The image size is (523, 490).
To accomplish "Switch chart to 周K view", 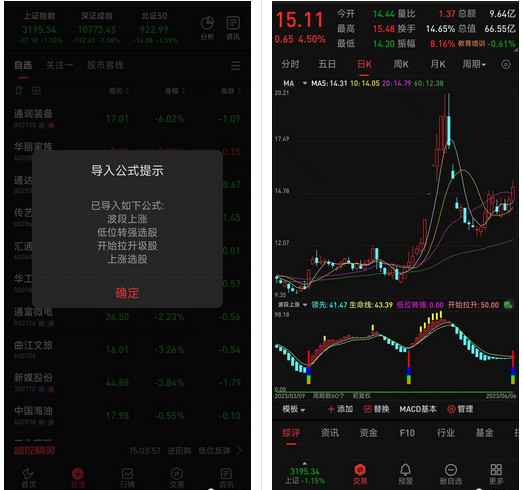I will coord(401,64).
